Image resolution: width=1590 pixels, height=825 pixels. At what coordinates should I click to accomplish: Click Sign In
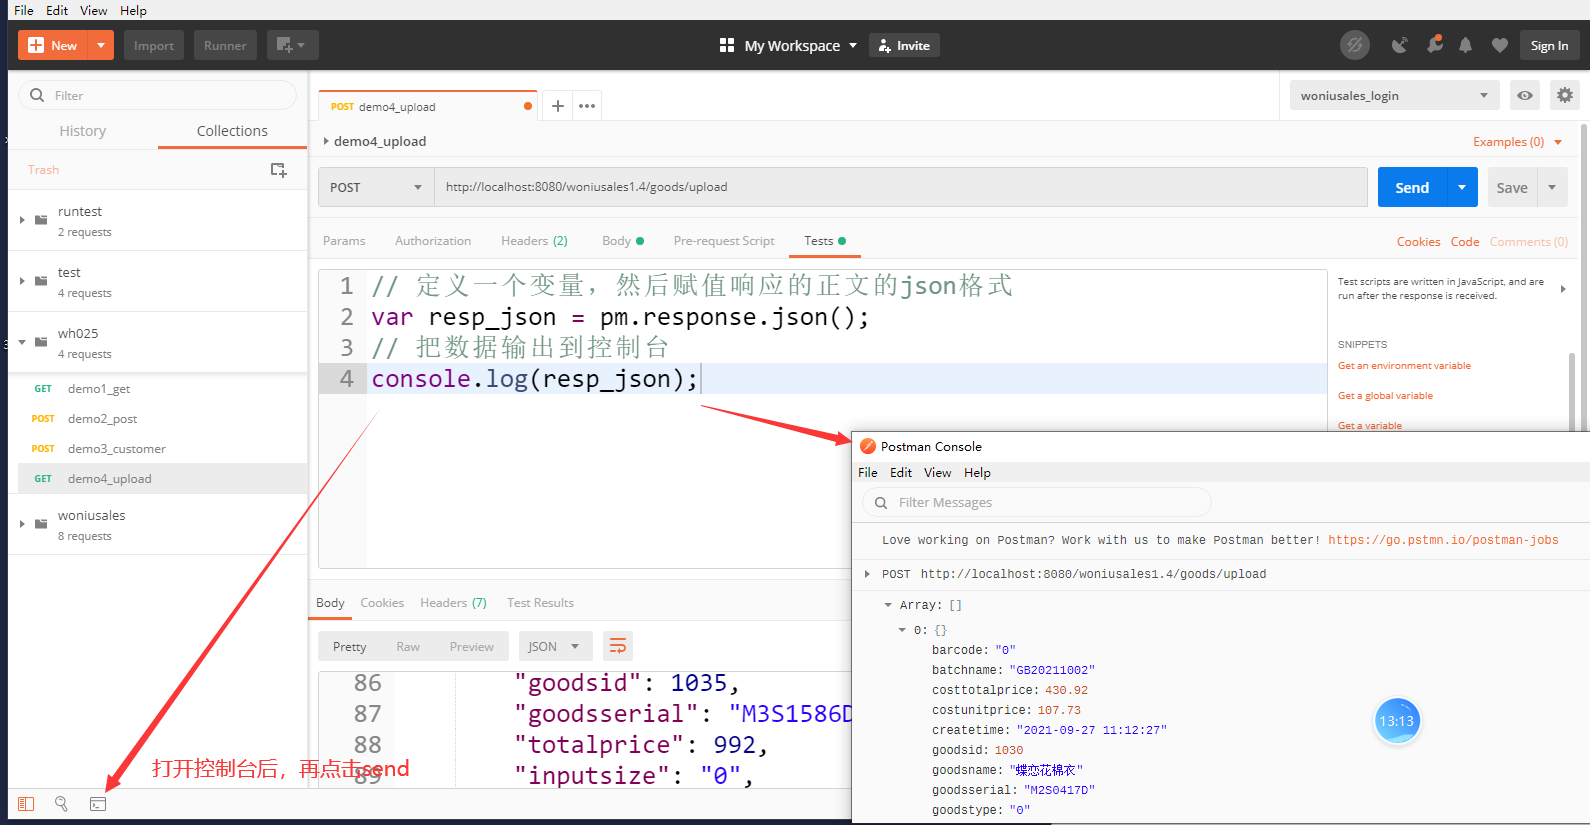pos(1549,45)
